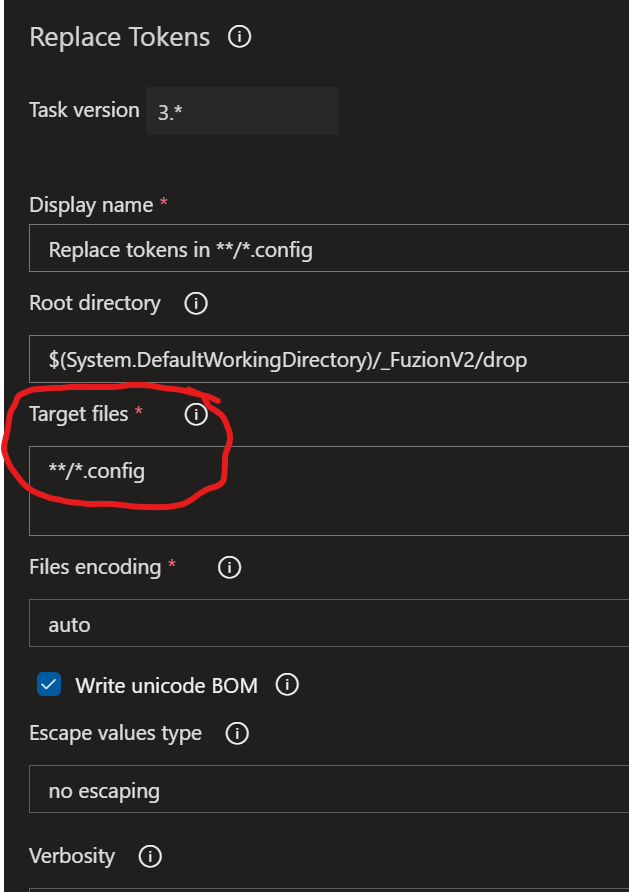Uncheck the Write unicode BOM checkbox
This screenshot has height=892, width=629.
click(x=51, y=685)
